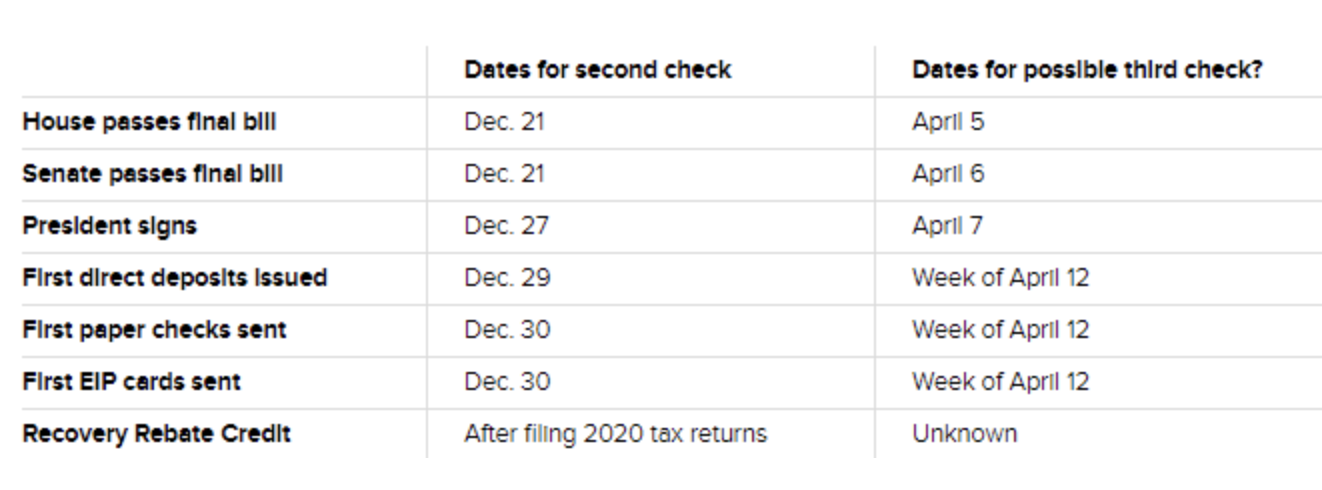
Task: Click 'Week of April 12' in direct deposits row
Action: [x=1000, y=278]
